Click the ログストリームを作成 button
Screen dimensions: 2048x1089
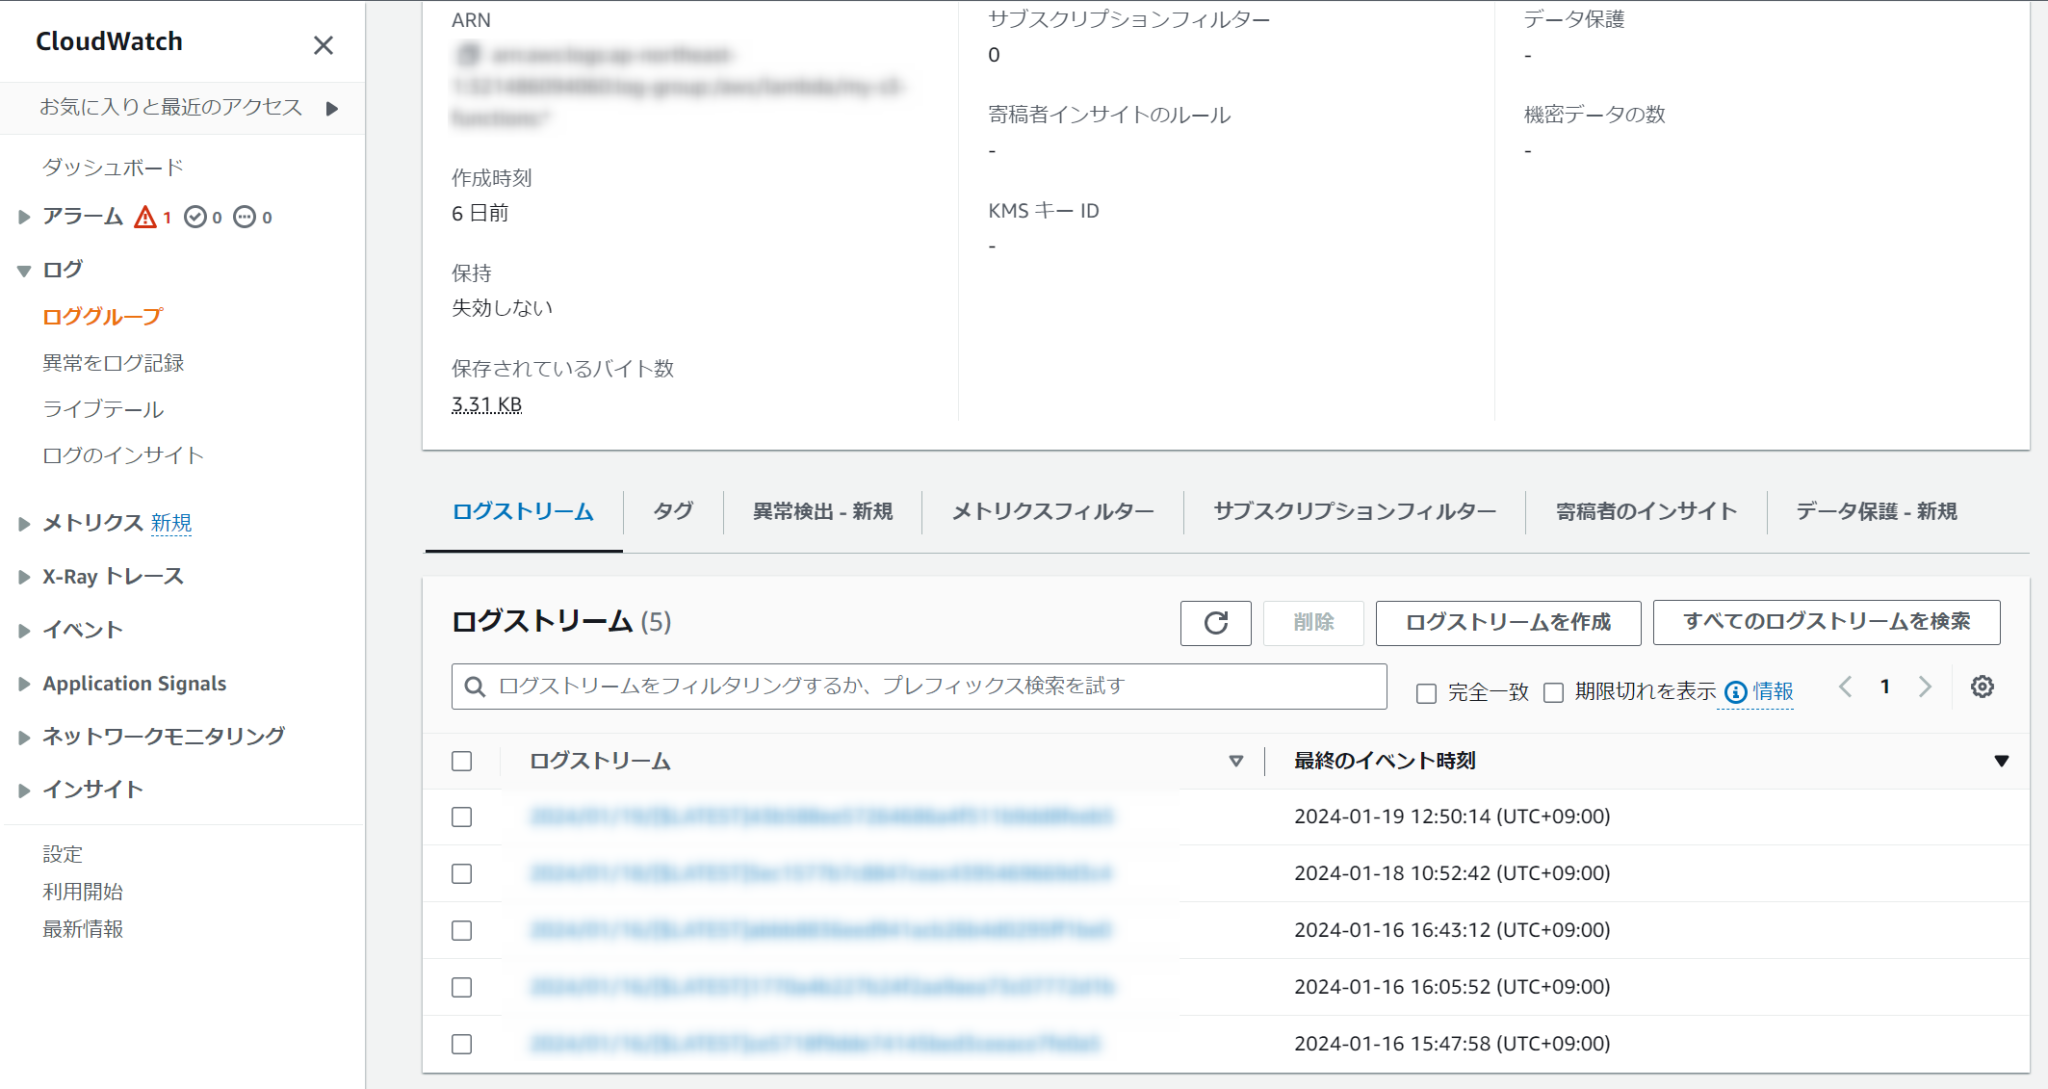(x=1506, y=622)
